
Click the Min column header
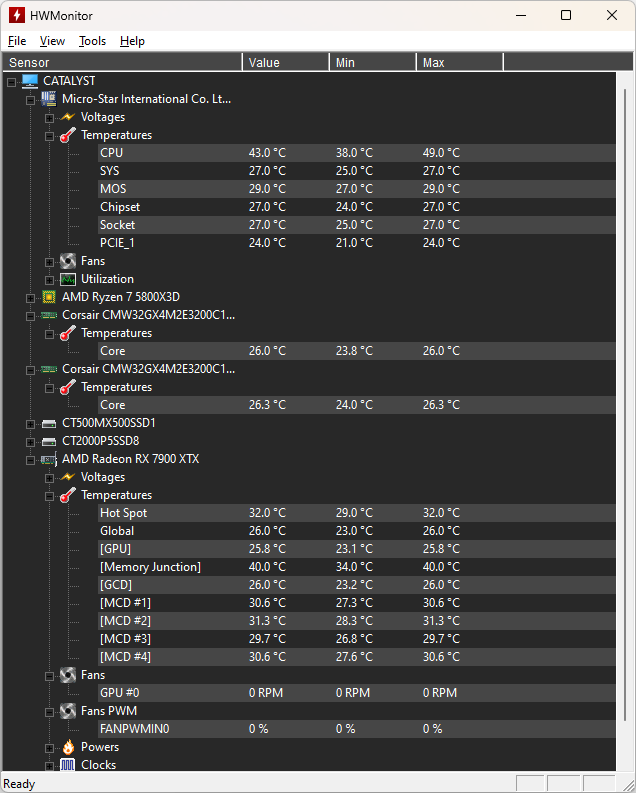coord(373,62)
